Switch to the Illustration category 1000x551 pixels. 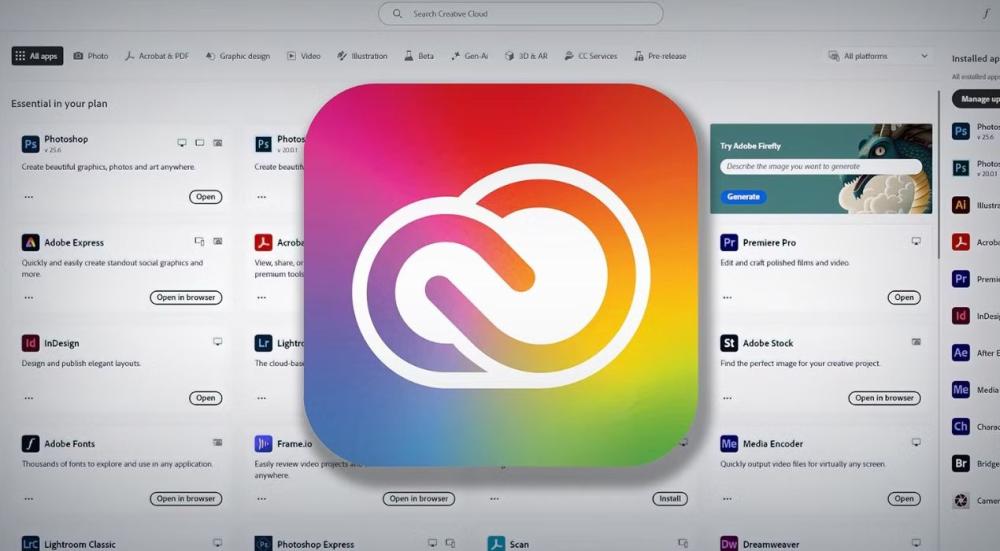(x=362, y=56)
